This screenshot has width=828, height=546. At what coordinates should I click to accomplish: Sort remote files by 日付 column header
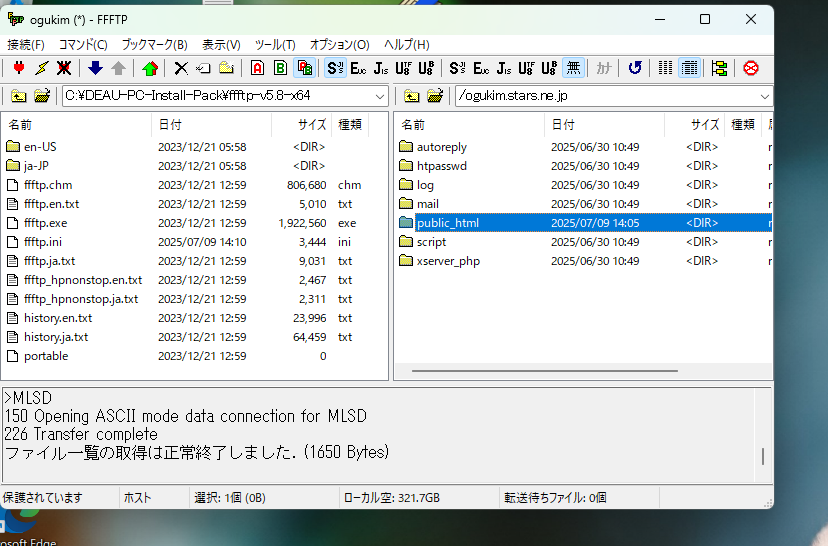564,125
